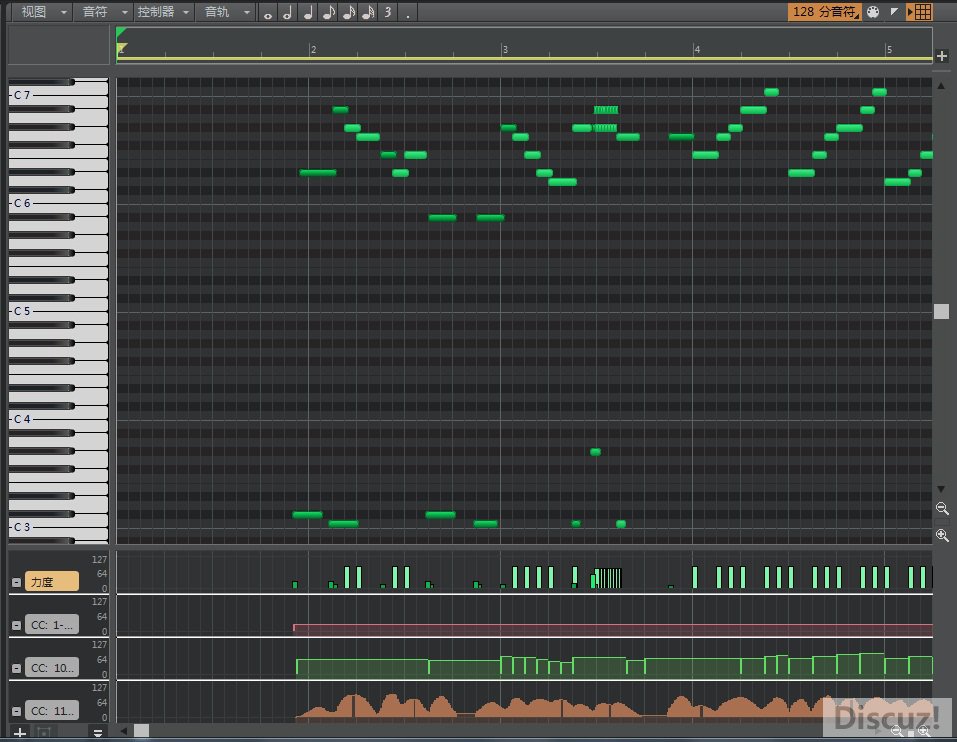Click measure 3 on the time ruler
Image resolution: width=957 pixels, height=742 pixels.
505,49
